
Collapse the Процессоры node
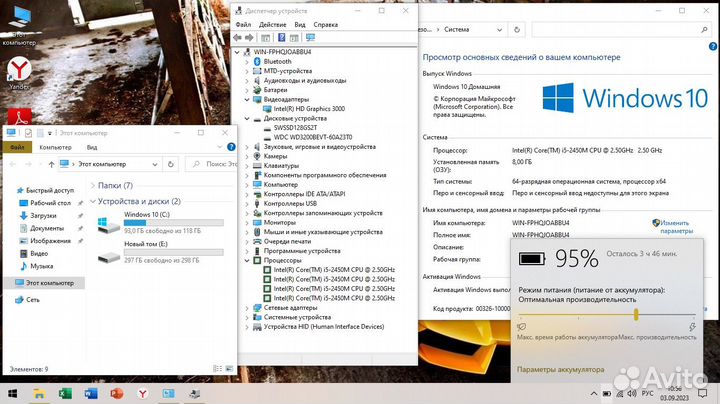(x=247, y=261)
